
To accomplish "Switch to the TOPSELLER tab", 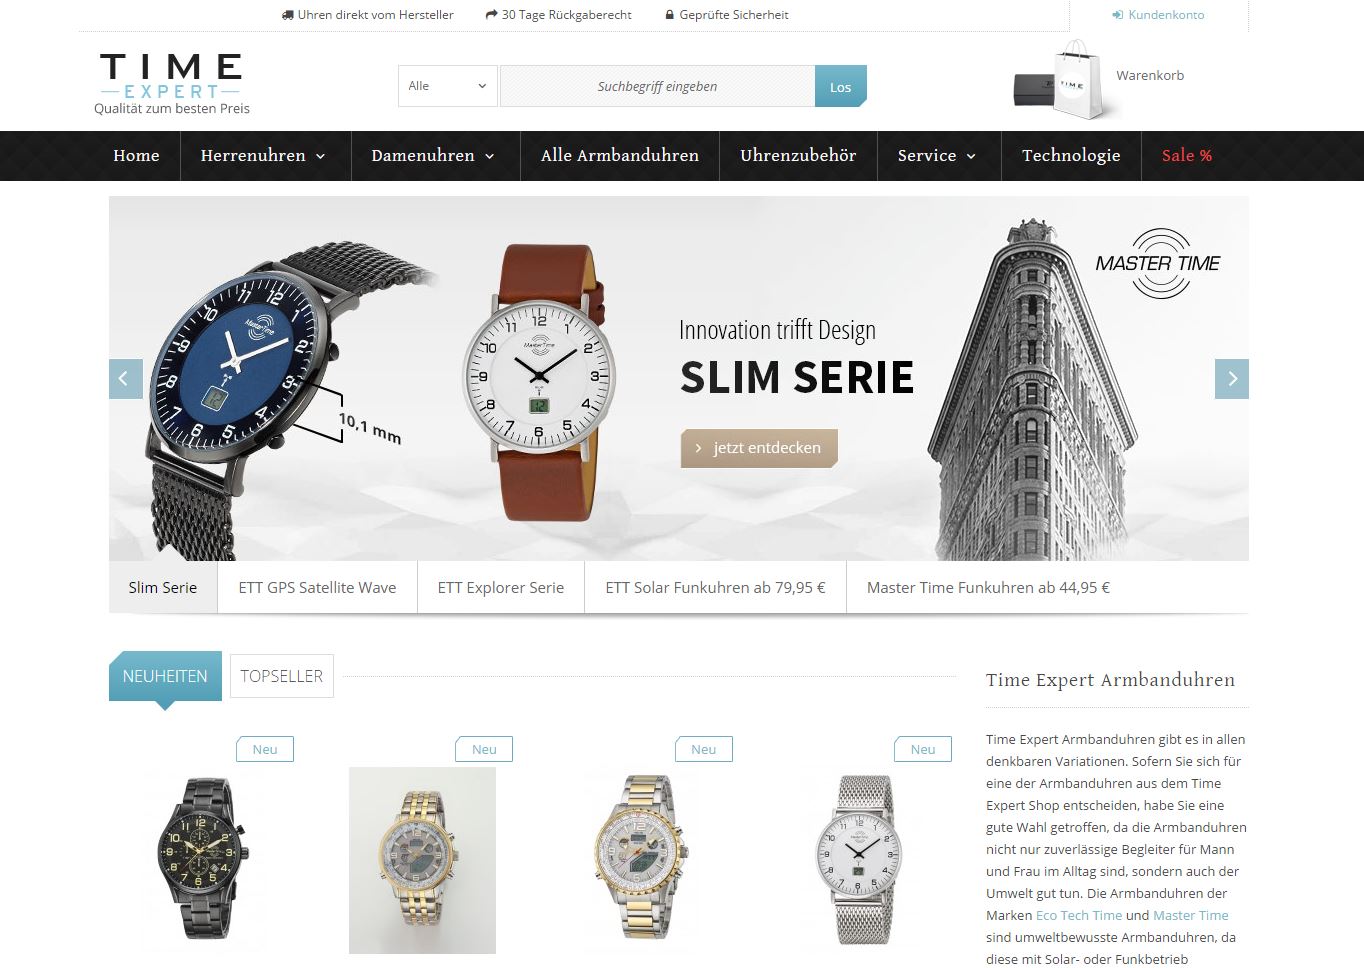I will tap(282, 676).
